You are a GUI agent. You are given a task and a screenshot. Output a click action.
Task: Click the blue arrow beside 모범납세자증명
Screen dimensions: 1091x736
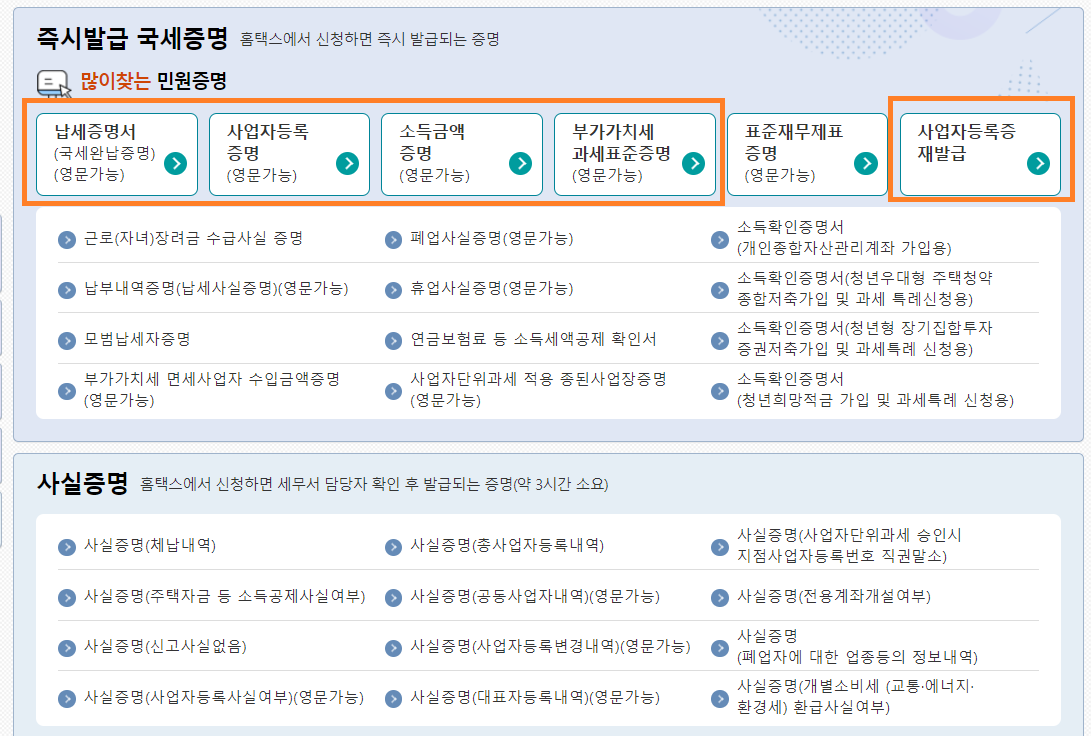[68, 340]
